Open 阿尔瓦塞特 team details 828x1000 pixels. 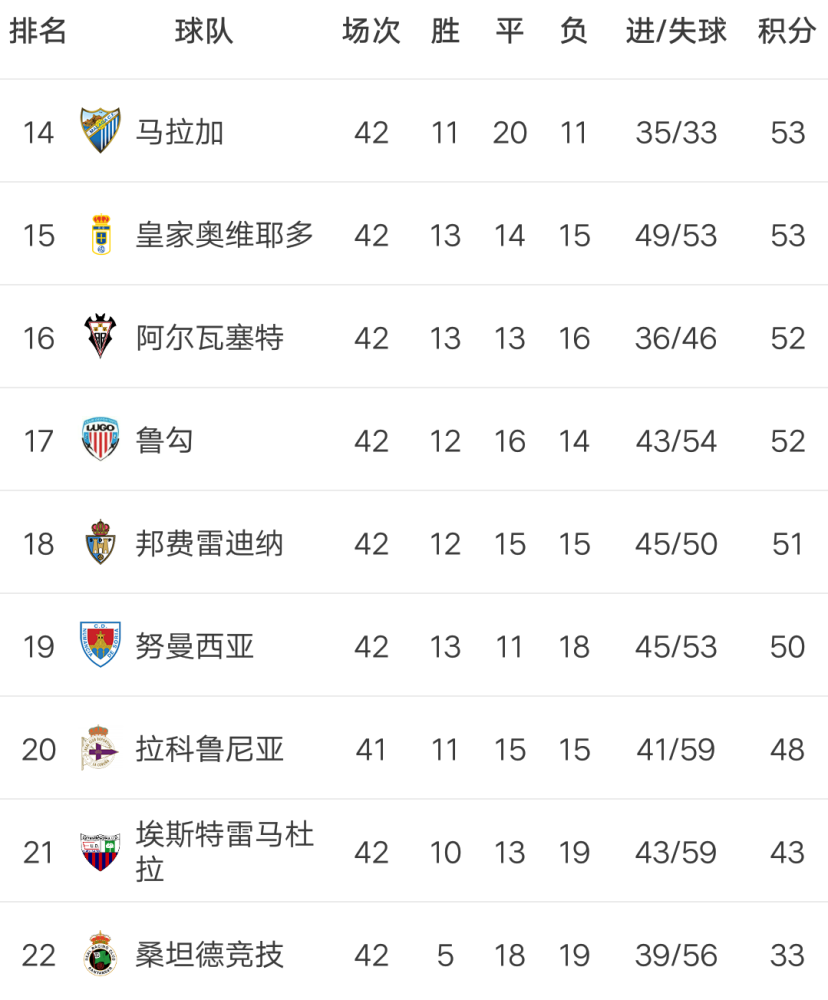click(x=209, y=338)
